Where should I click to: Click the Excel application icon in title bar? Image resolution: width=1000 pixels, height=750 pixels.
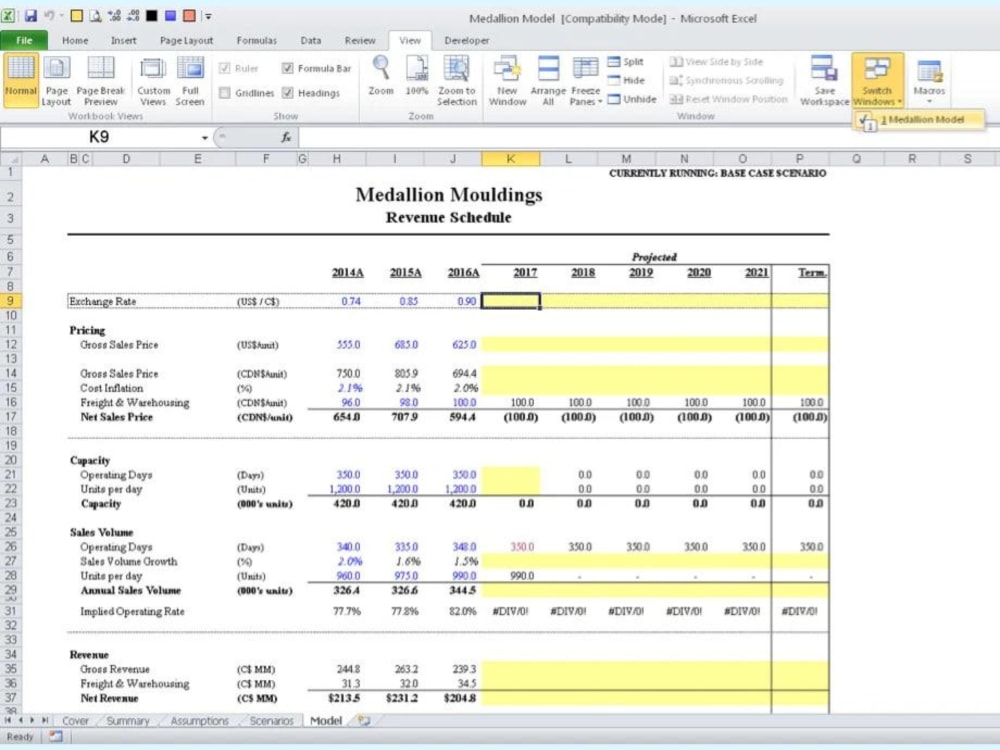9,15
